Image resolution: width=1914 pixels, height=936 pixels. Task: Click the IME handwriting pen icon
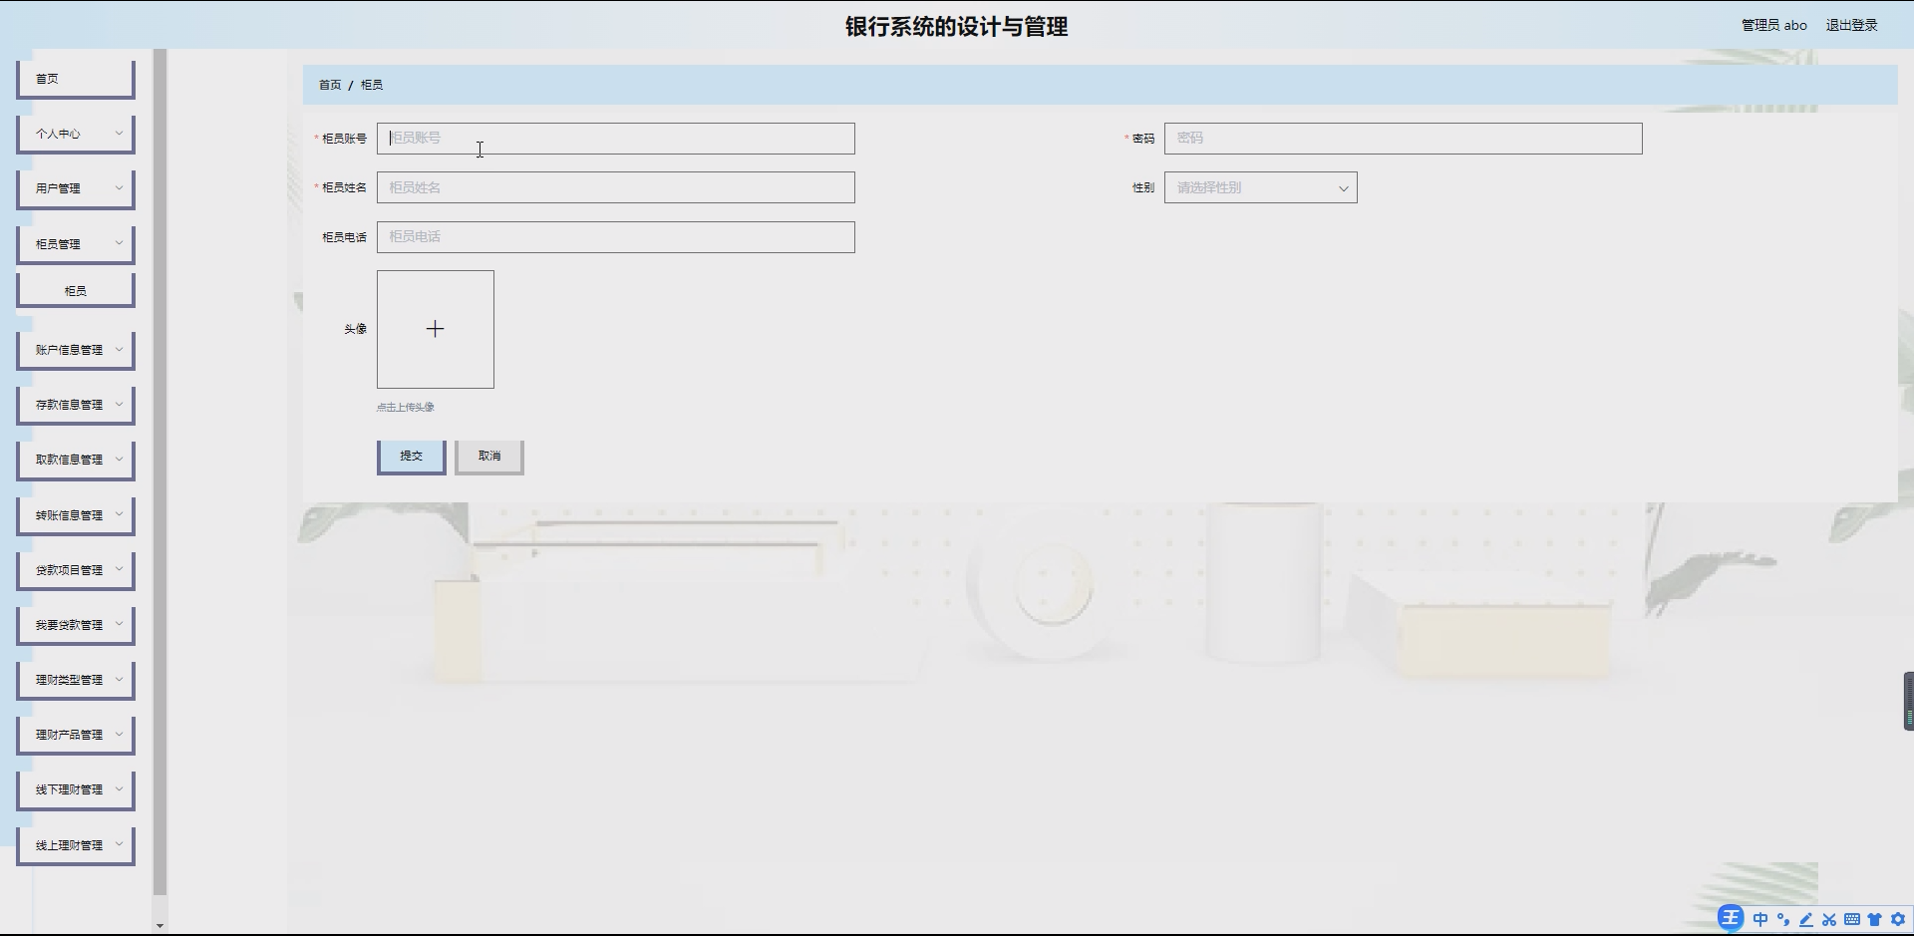pyautogui.click(x=1806, y=919)
